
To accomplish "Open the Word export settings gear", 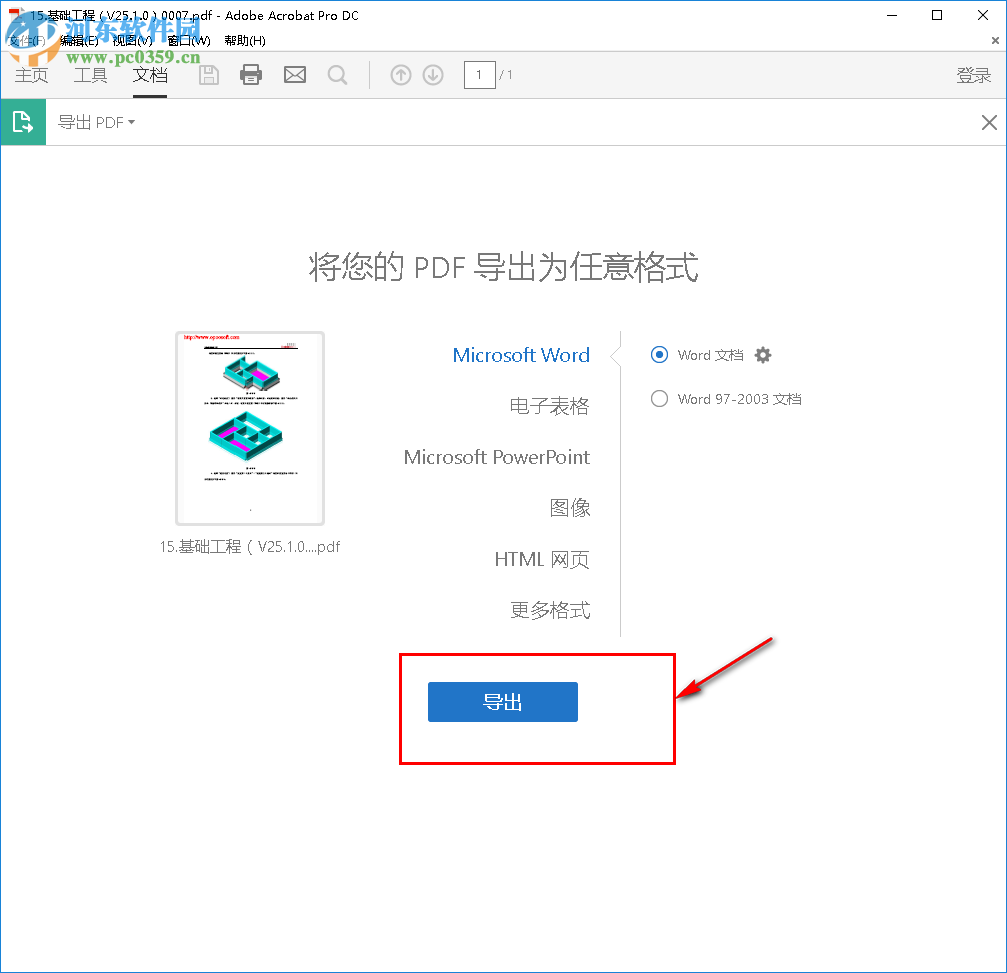I will coord(763,355).
